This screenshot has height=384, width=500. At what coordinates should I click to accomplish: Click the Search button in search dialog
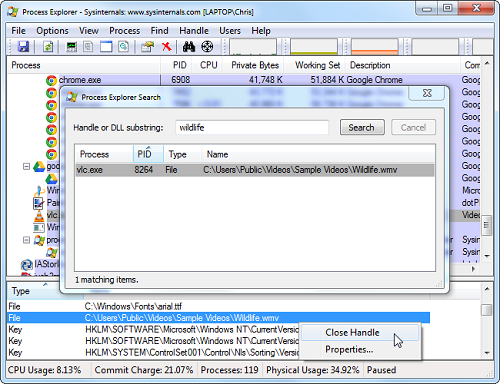pos(362,127)
